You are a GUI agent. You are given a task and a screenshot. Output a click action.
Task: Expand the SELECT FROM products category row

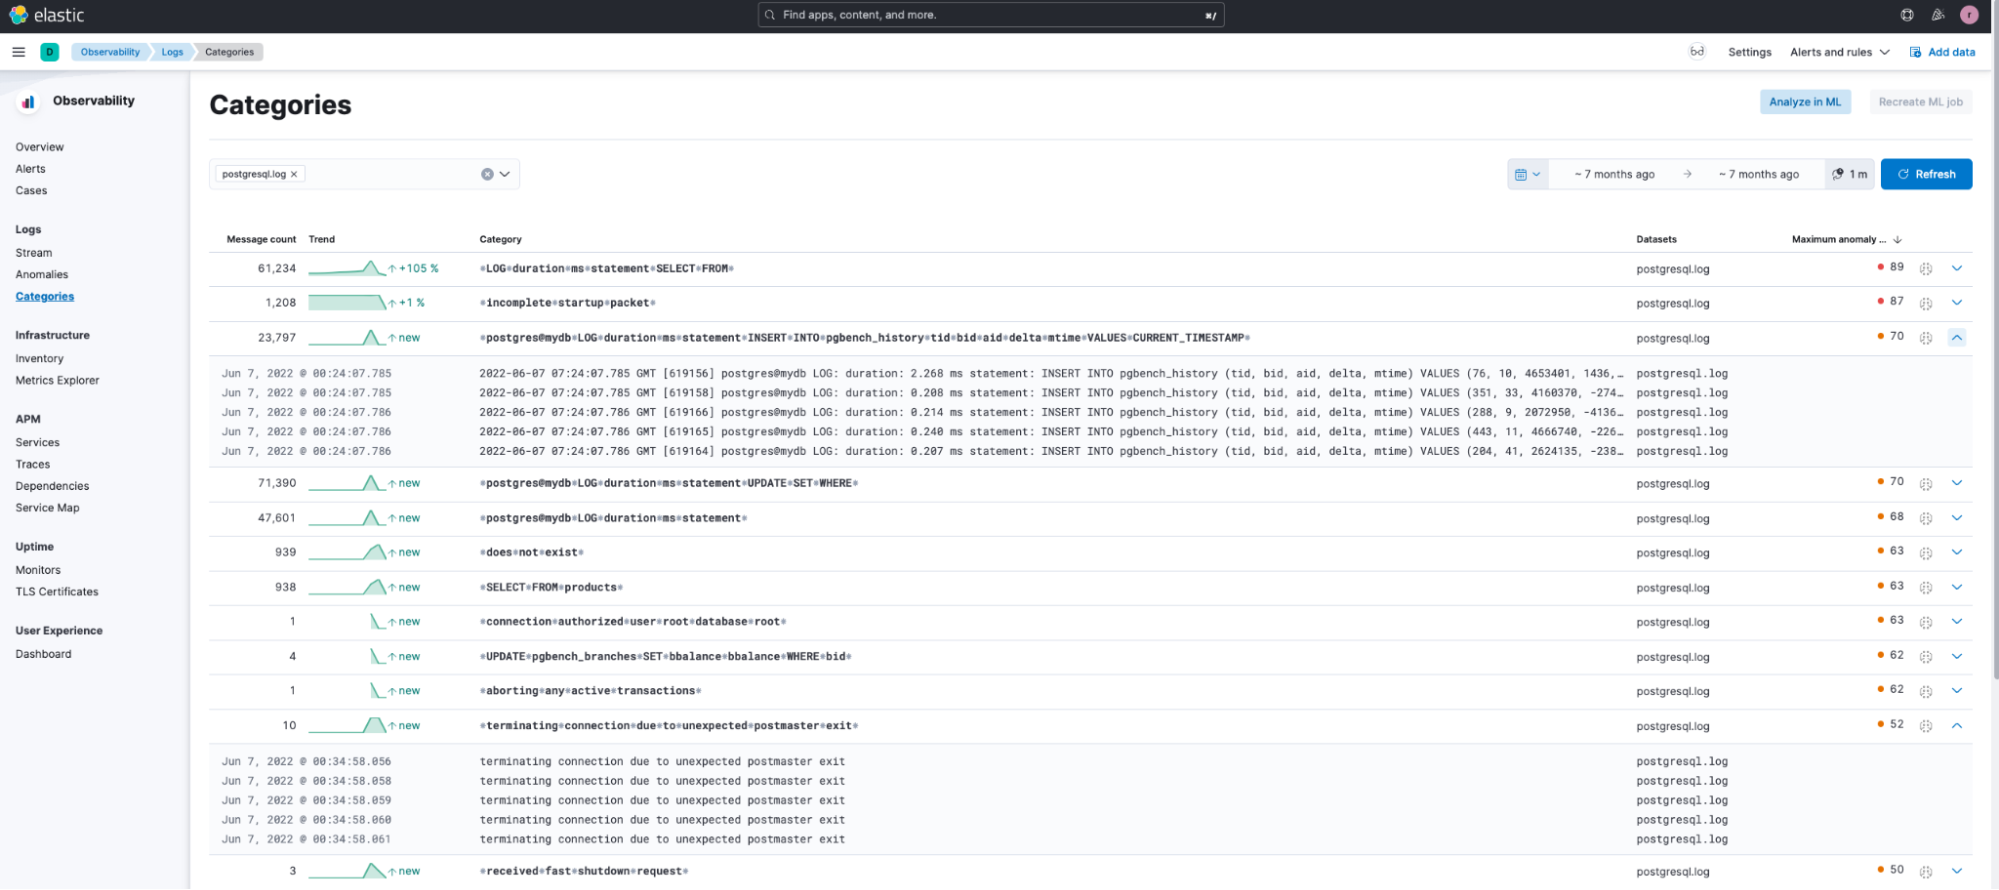tap(1957, 587)
